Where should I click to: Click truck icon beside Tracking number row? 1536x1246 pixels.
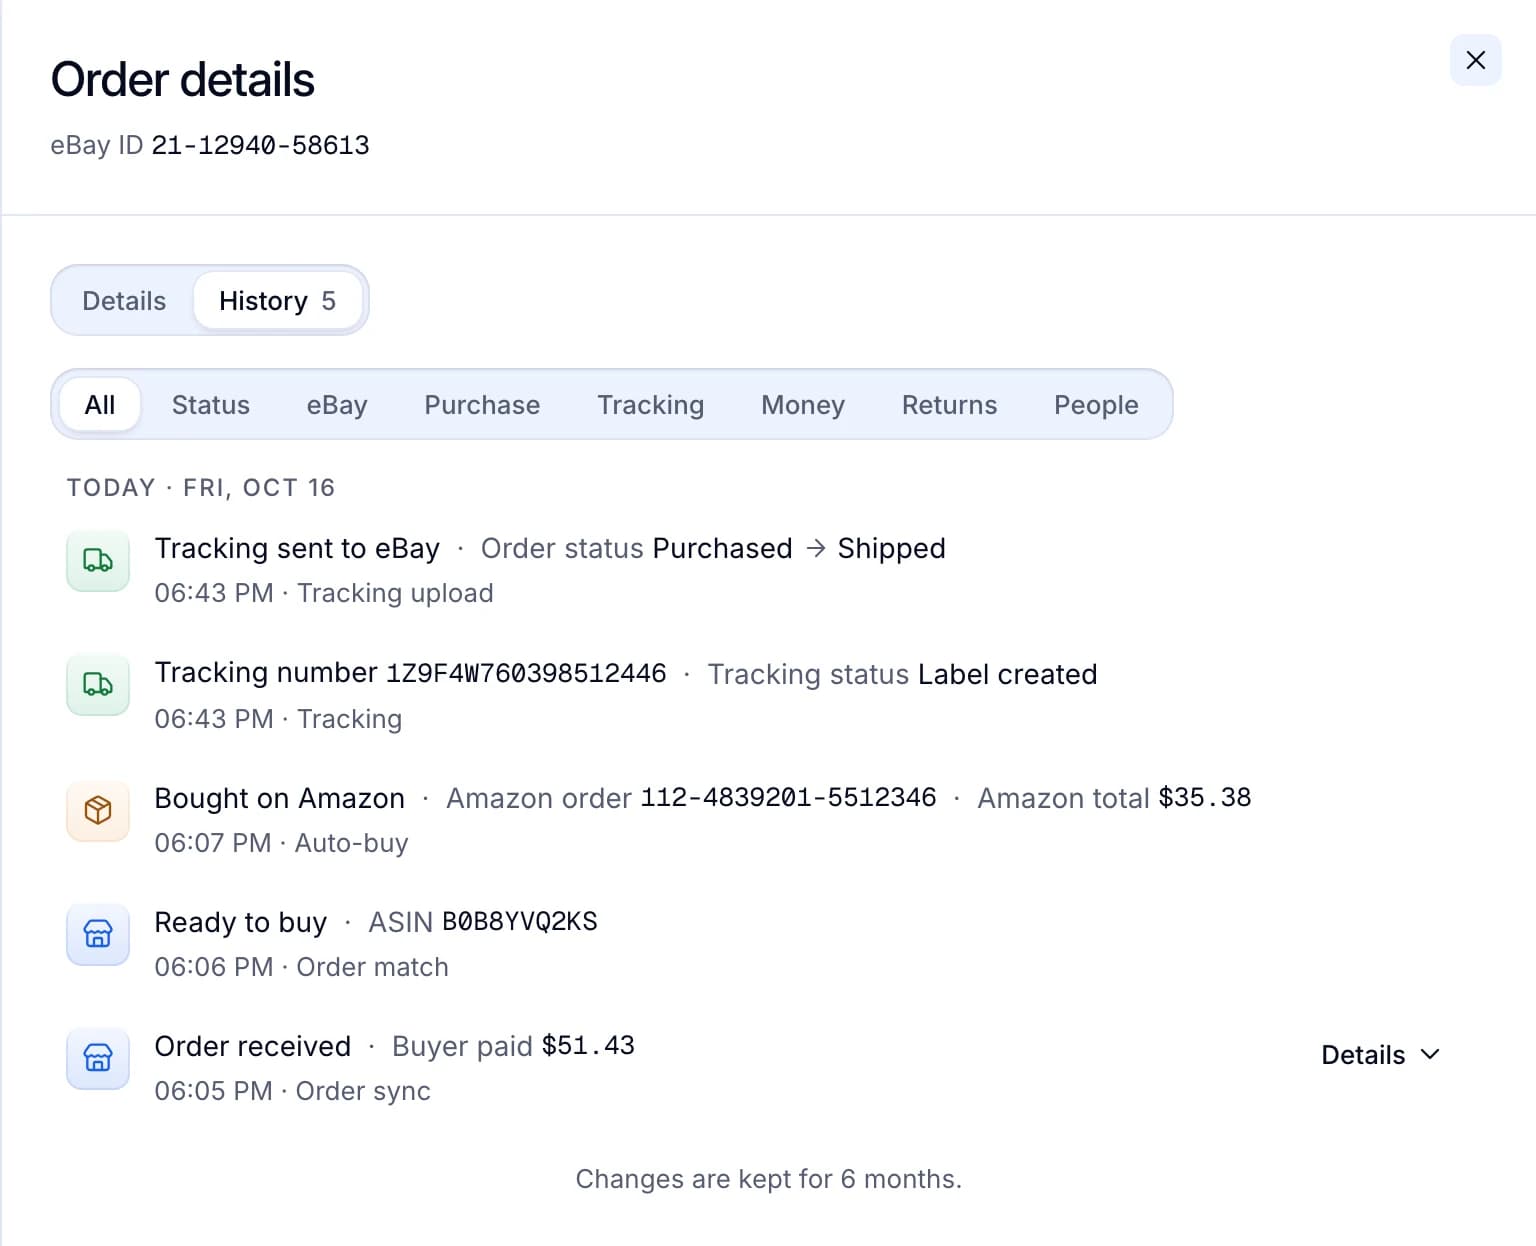[x=98, y=684]
